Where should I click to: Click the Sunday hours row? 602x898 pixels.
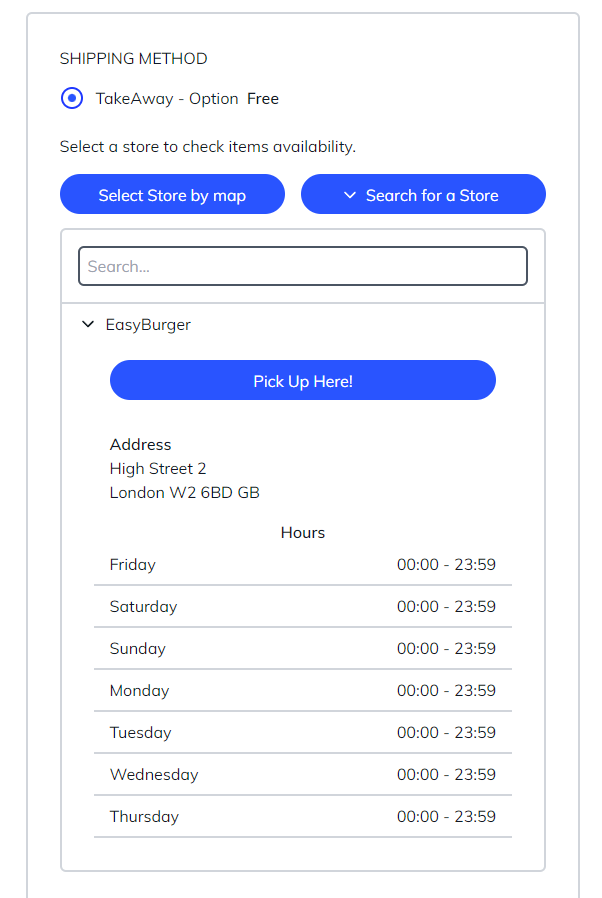tap(302, 649)
